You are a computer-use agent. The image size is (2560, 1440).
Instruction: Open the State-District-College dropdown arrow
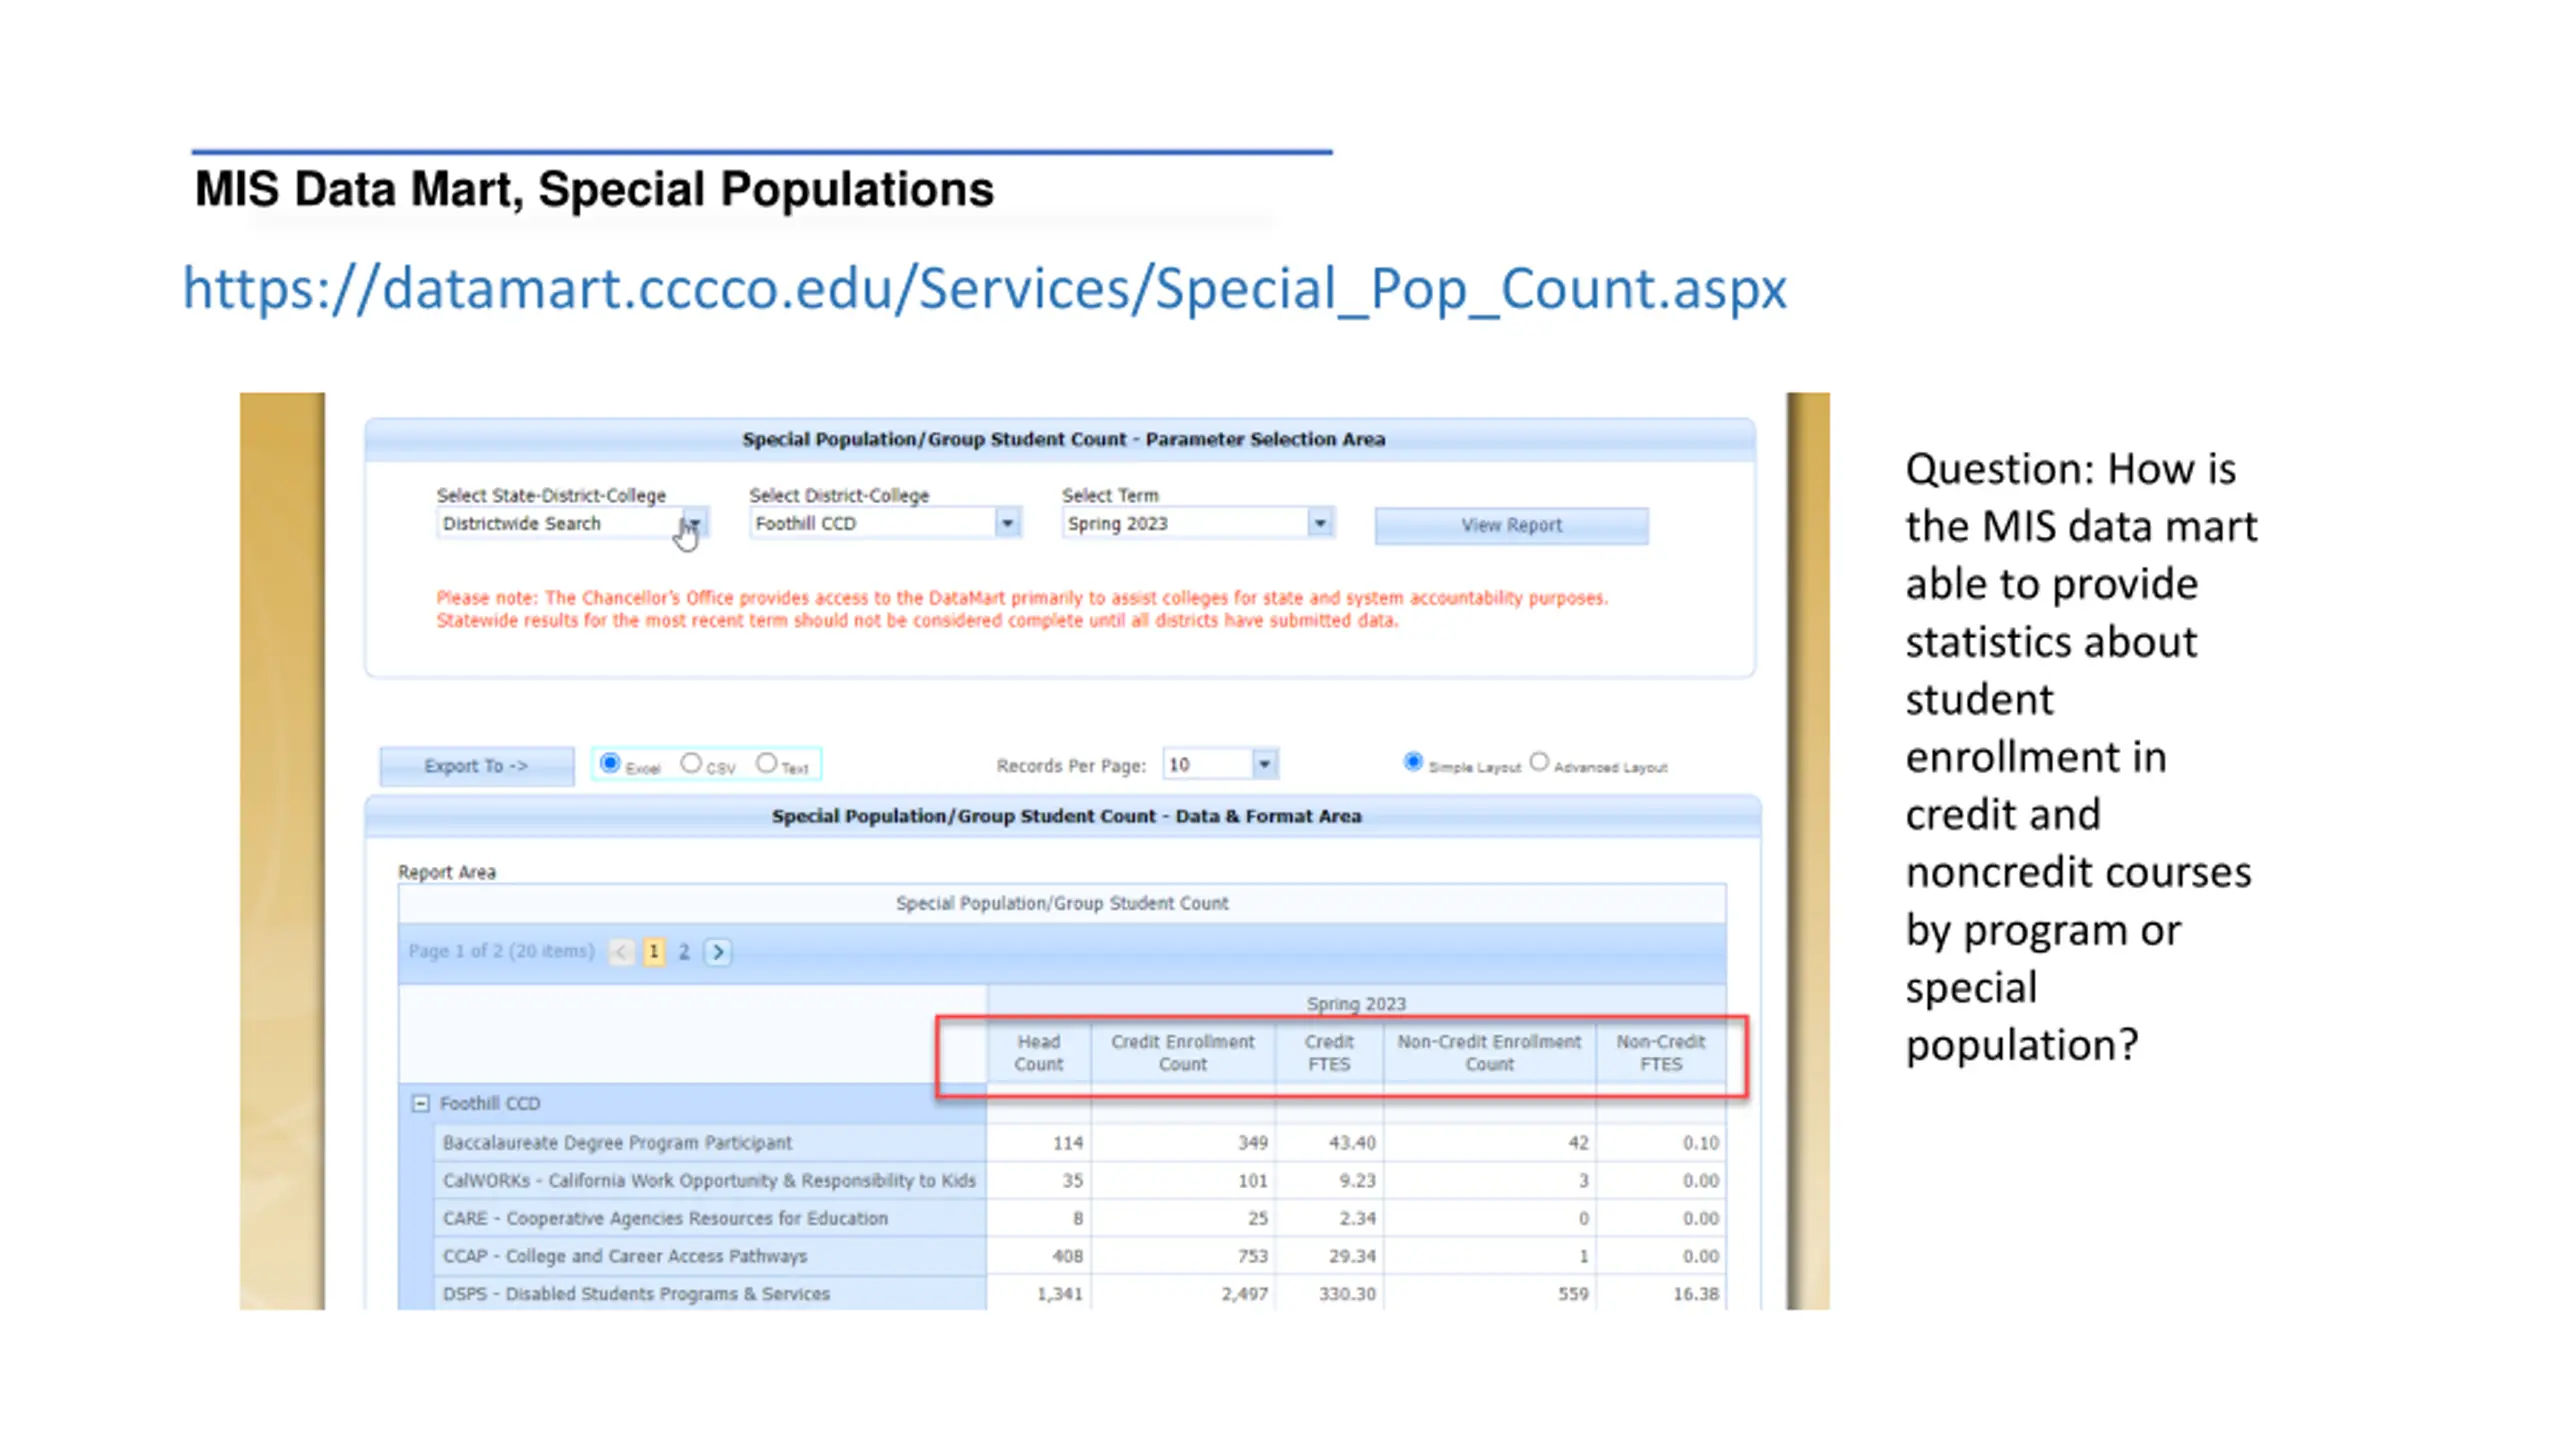692,524
